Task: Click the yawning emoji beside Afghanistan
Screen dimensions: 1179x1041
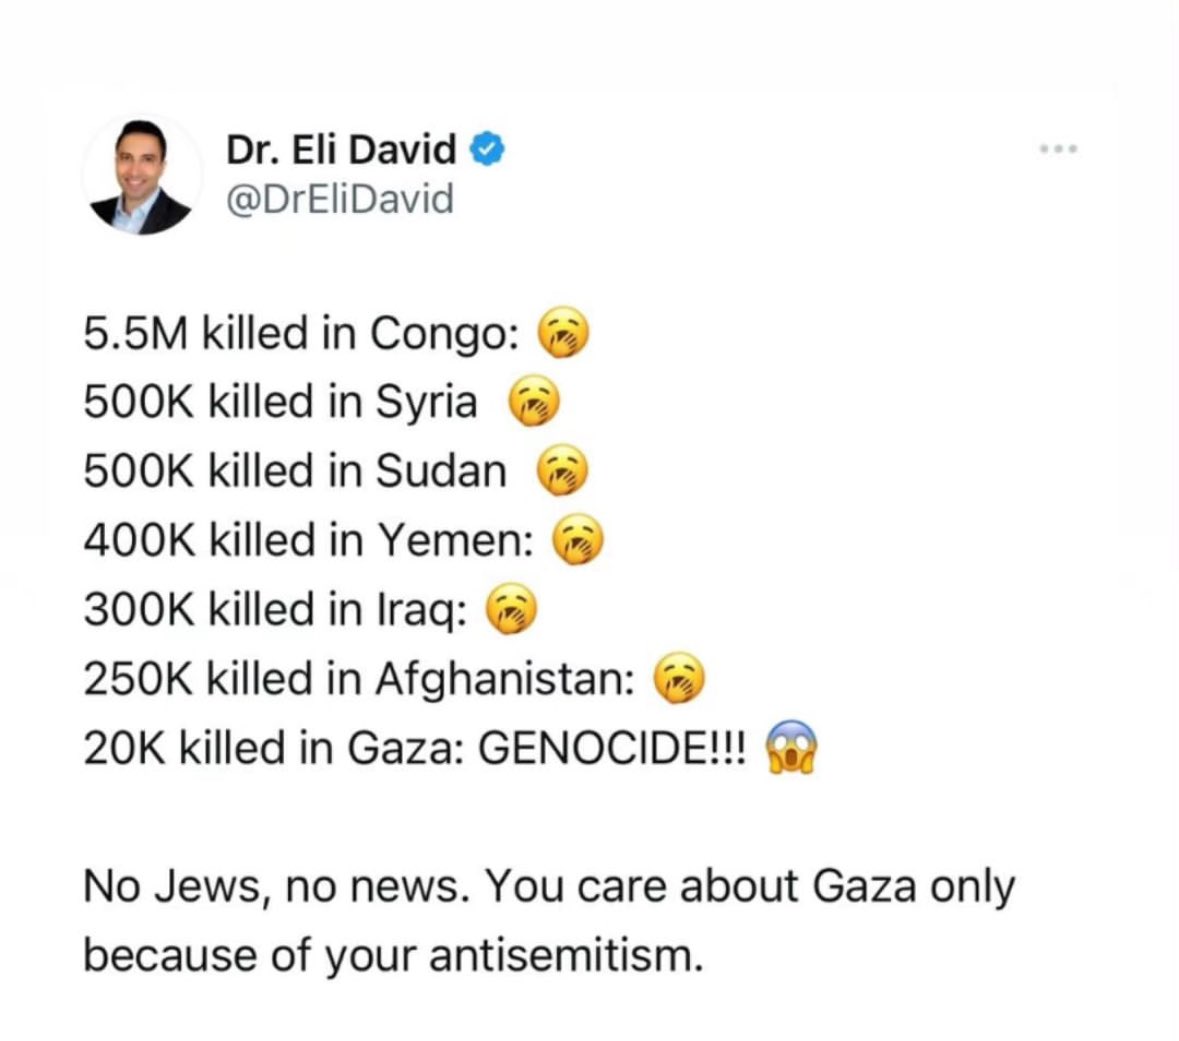Action: [680, 678]
